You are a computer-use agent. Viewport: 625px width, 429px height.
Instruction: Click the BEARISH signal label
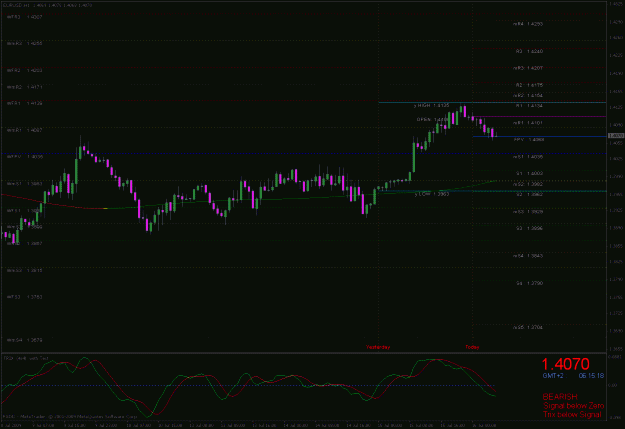click(x=560, y=397)
